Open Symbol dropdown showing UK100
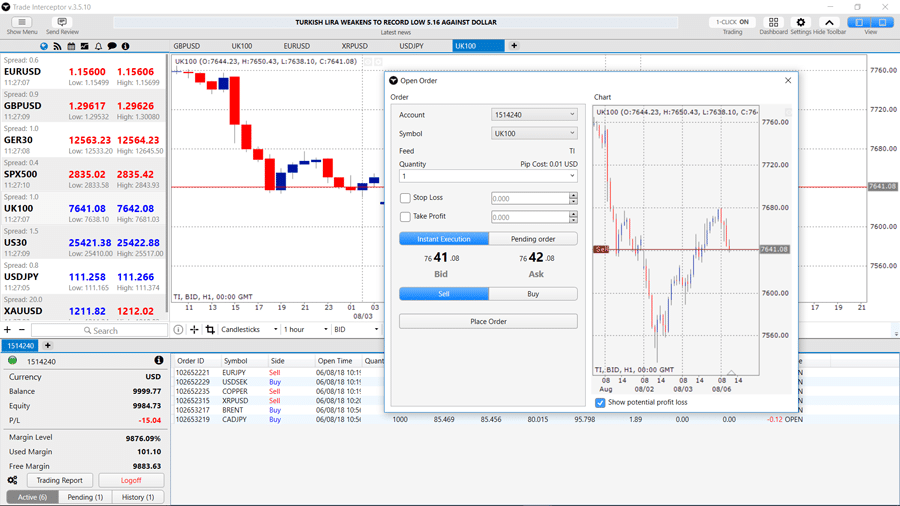The width and height of the screenshot is (900, 506). pos(534,133)
